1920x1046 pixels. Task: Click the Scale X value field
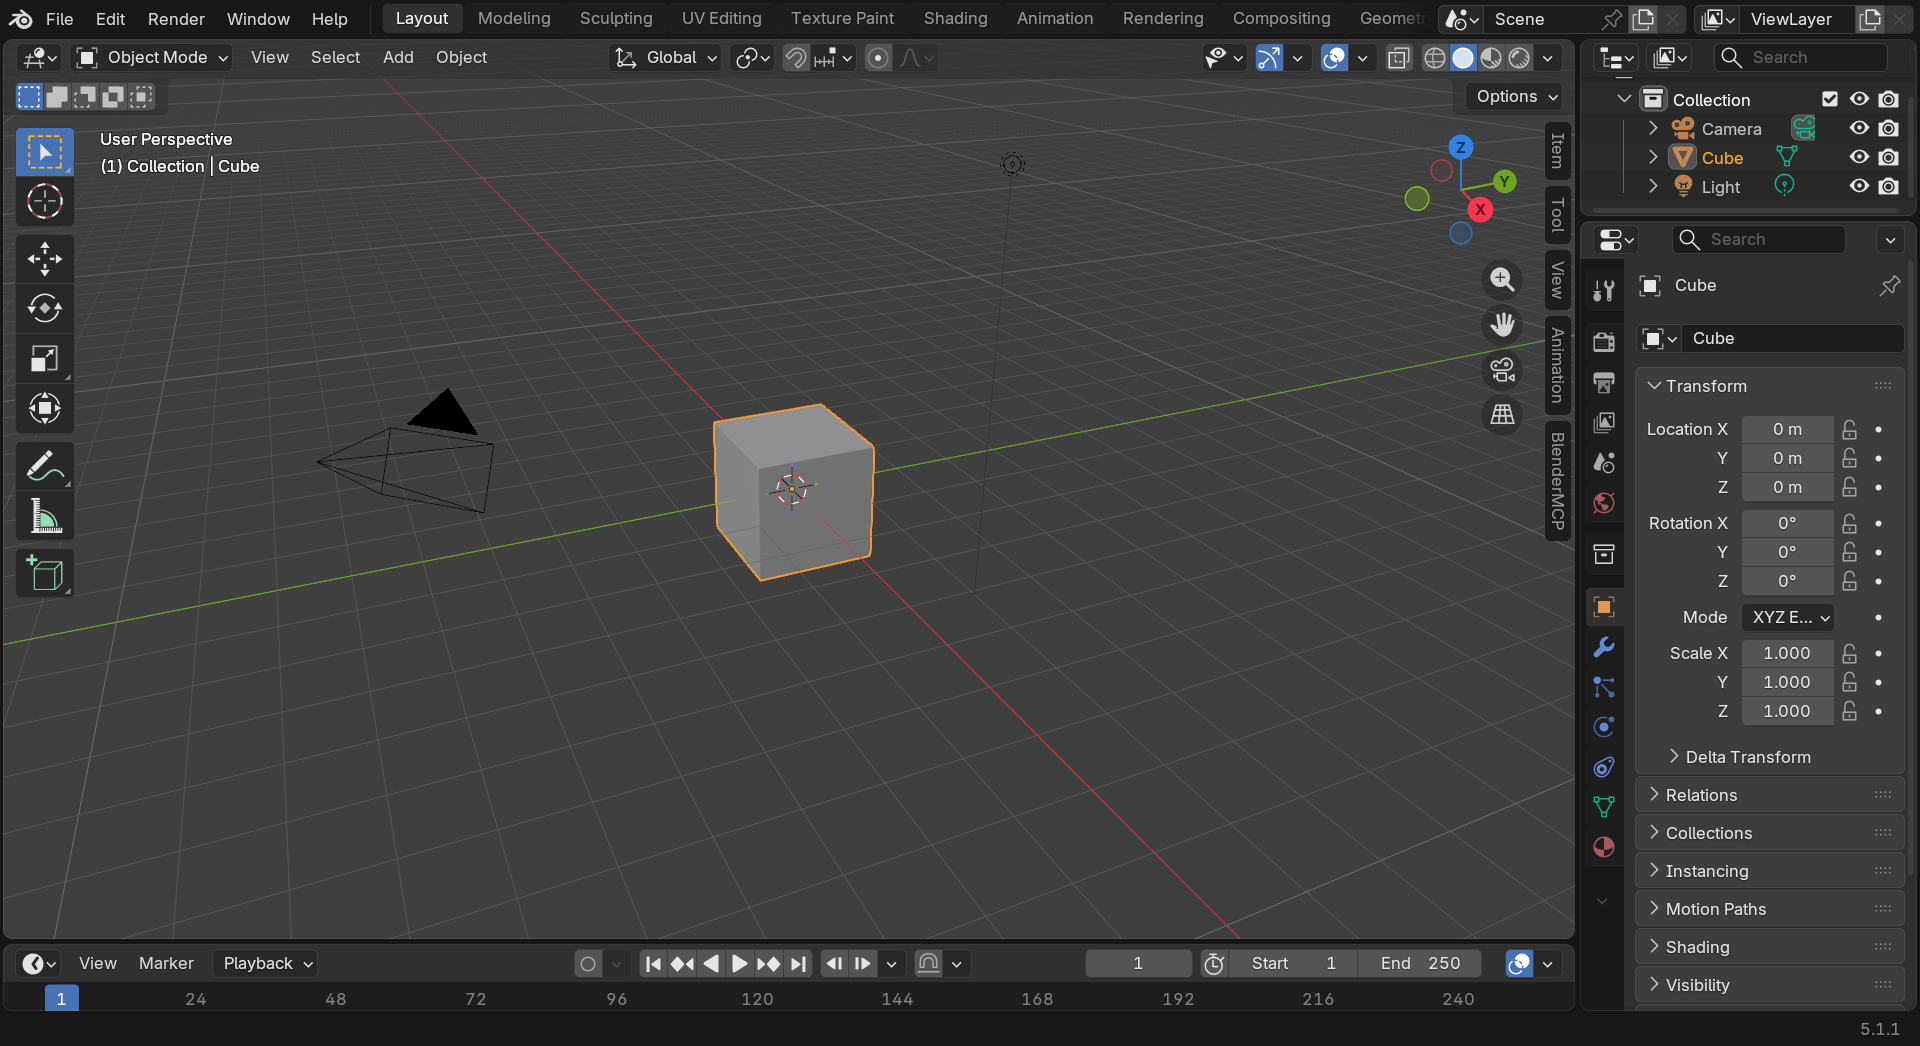click(x=1787, y=653)
